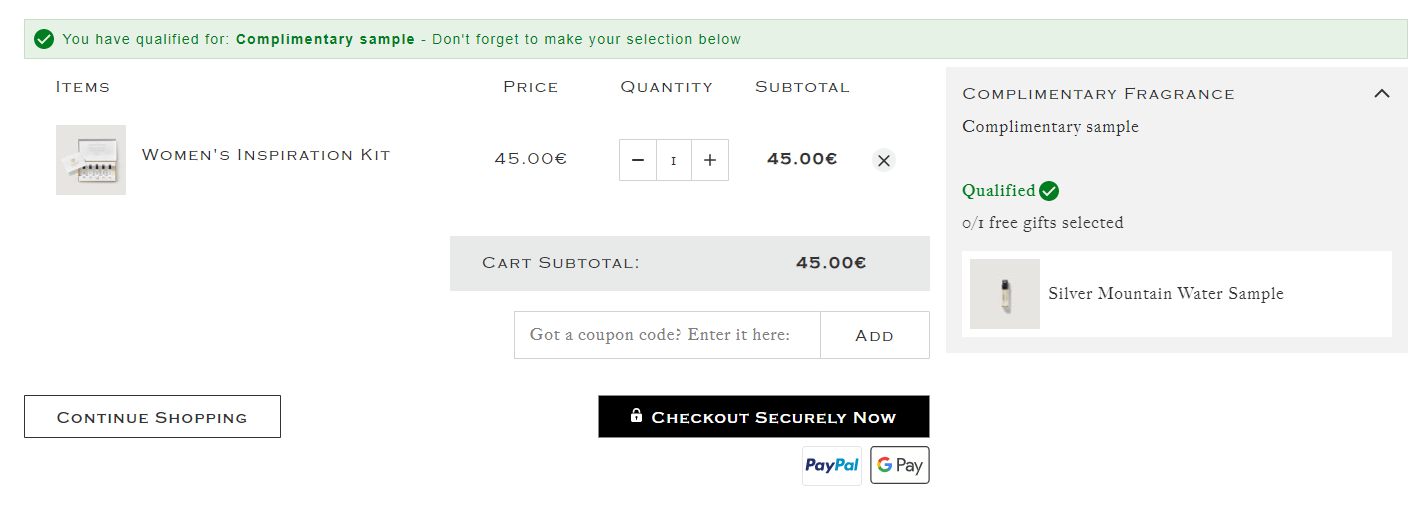This screenshot has height=512, width=1426.
Task: Click the green success checkmark in banner
Action: [x=44, y=39]
